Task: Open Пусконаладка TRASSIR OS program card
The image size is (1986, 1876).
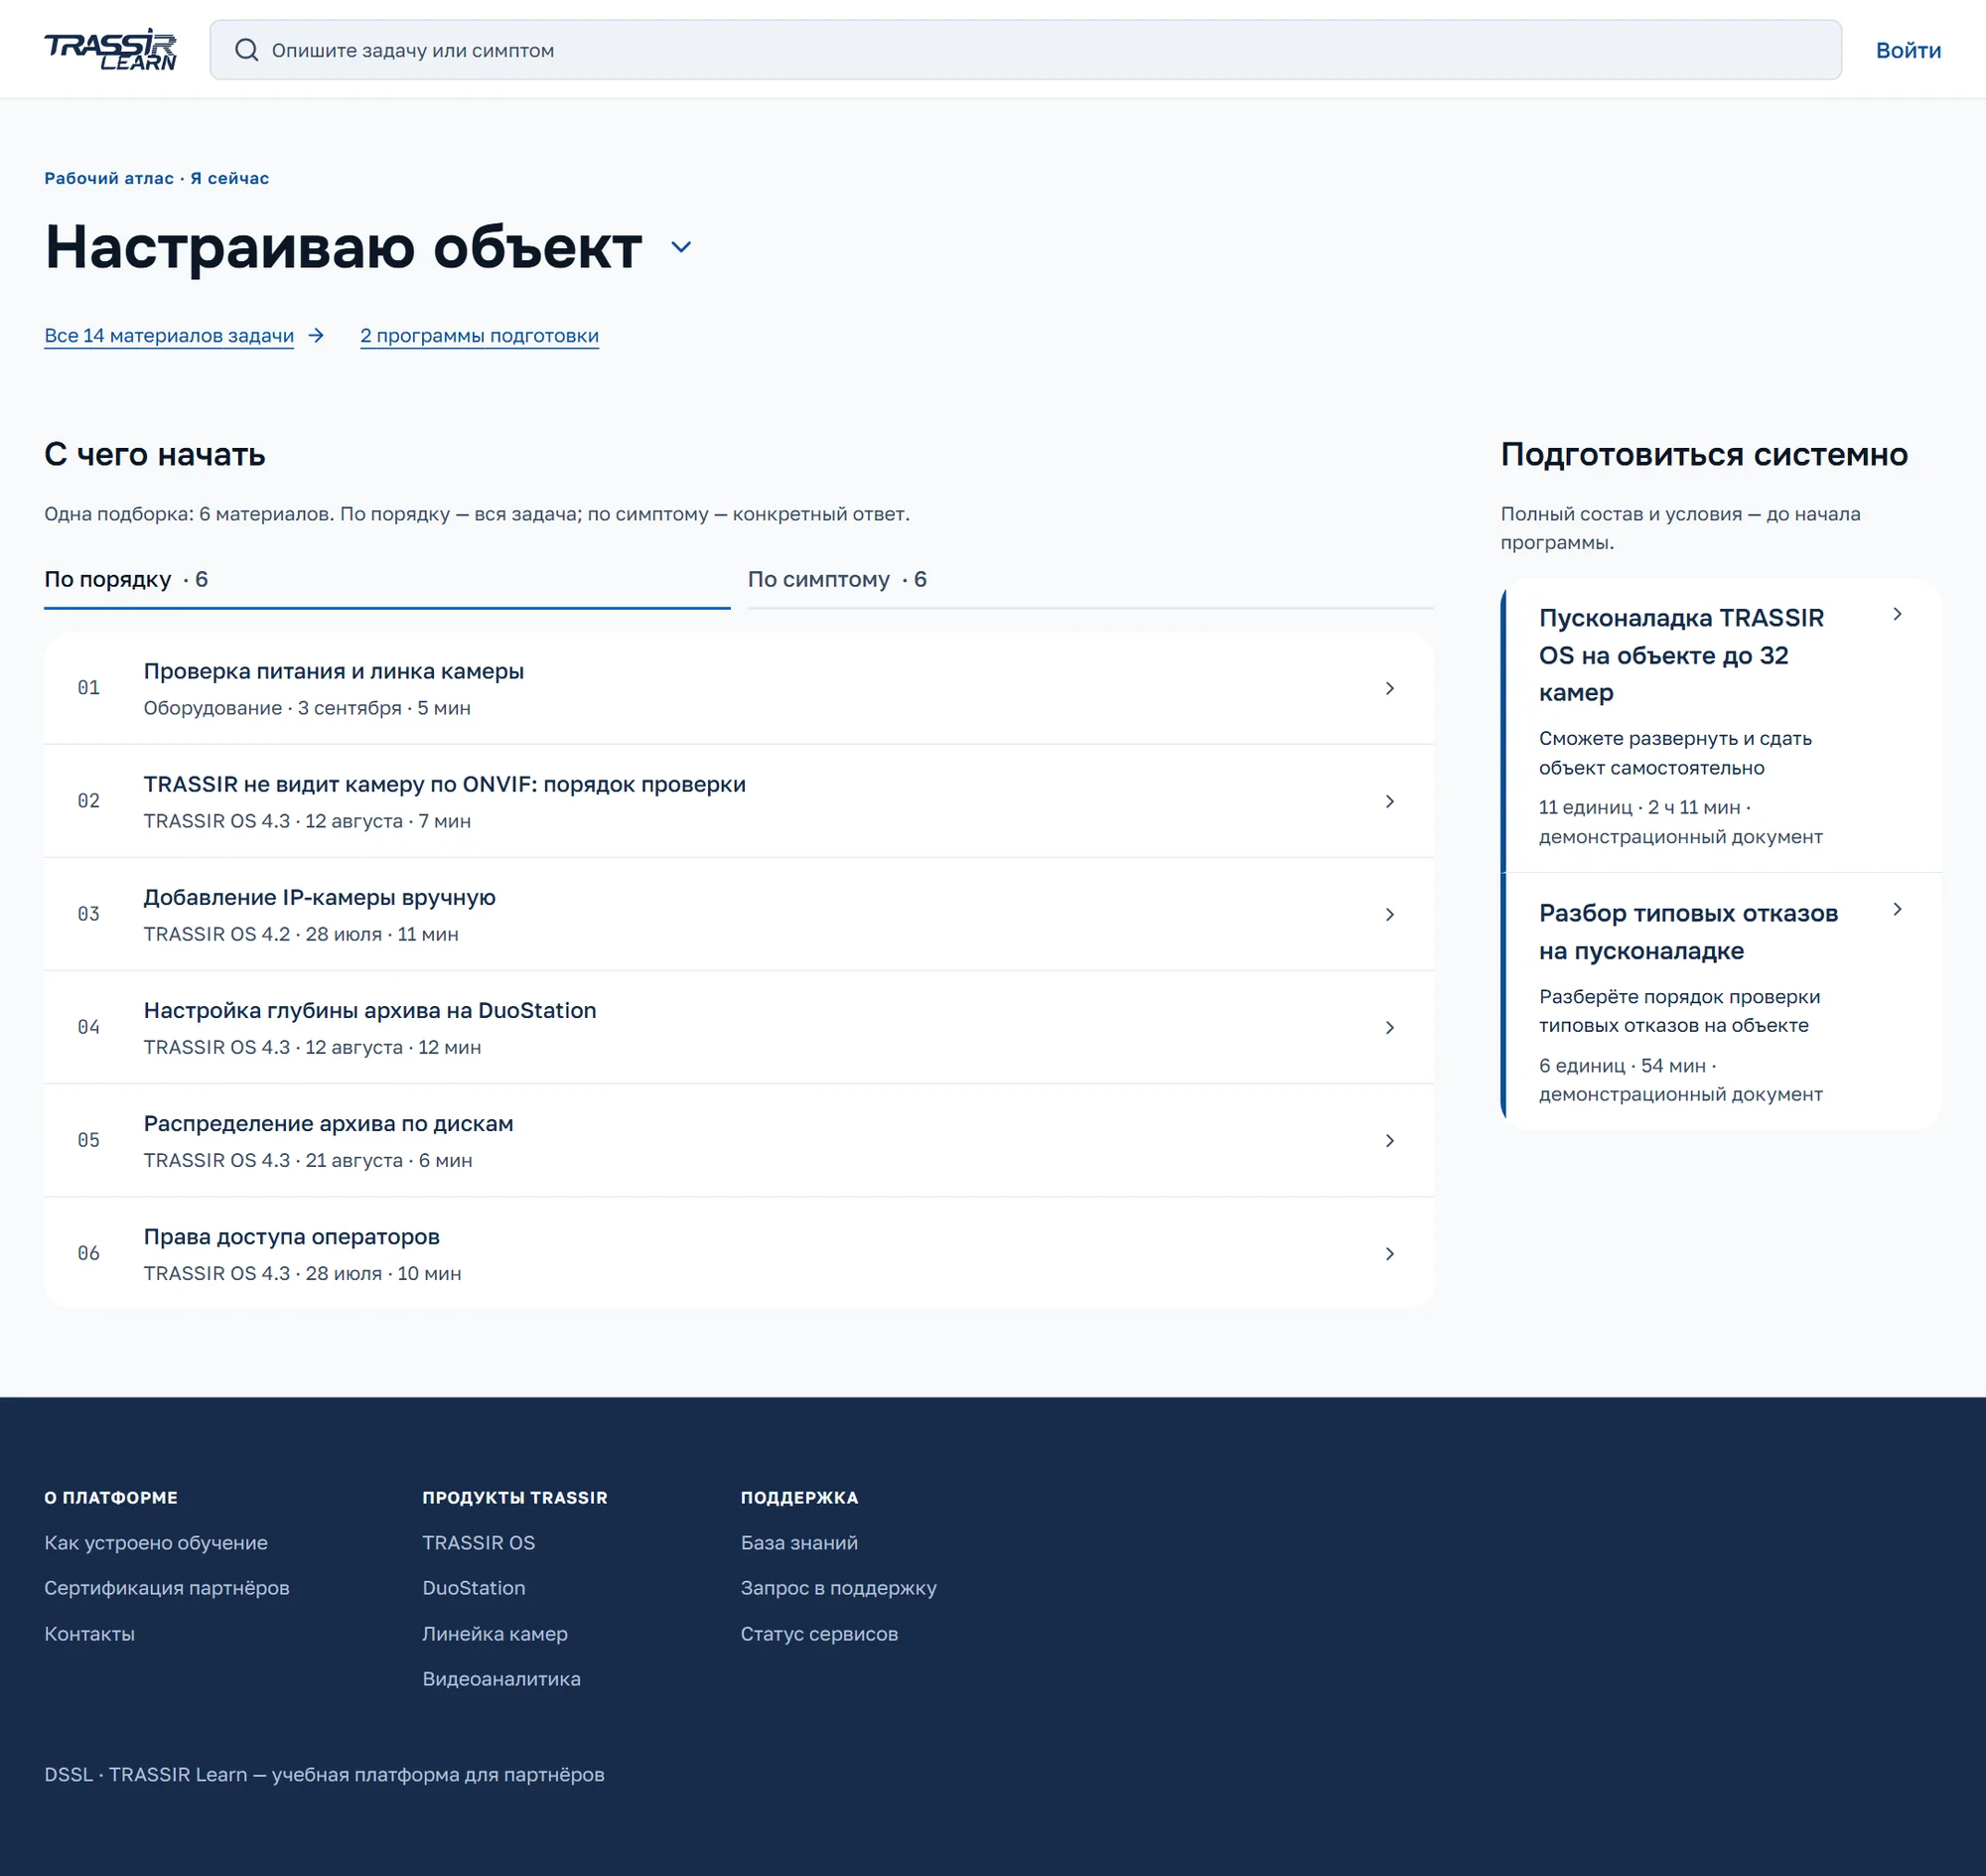Action: (1721, 726)
